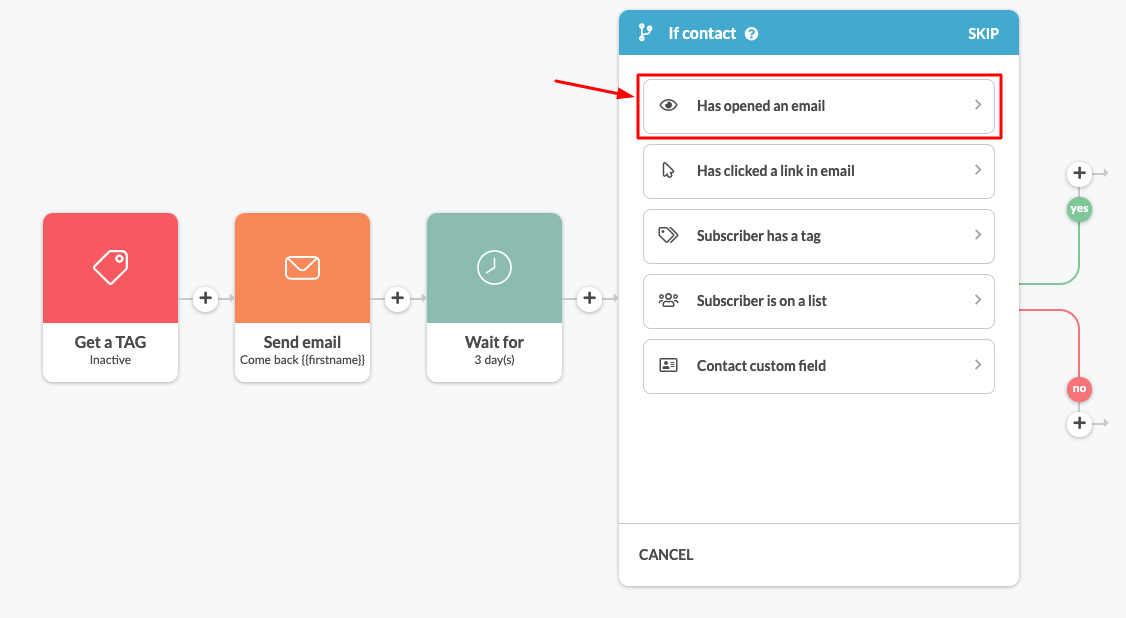Expand the Has opened an email condition
Viewport: 1126px width, 618px height.
(818, 105)
